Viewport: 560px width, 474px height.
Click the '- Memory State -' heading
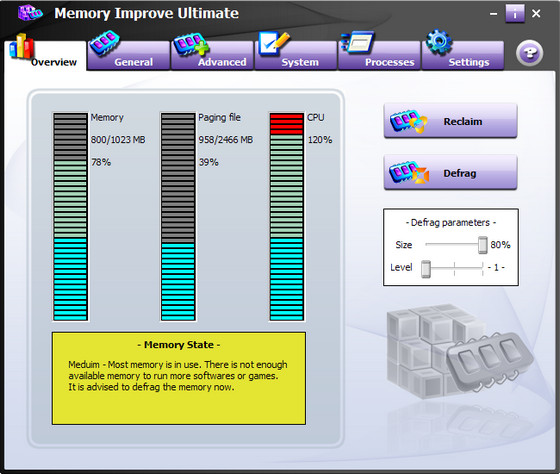tap(179, 345)
